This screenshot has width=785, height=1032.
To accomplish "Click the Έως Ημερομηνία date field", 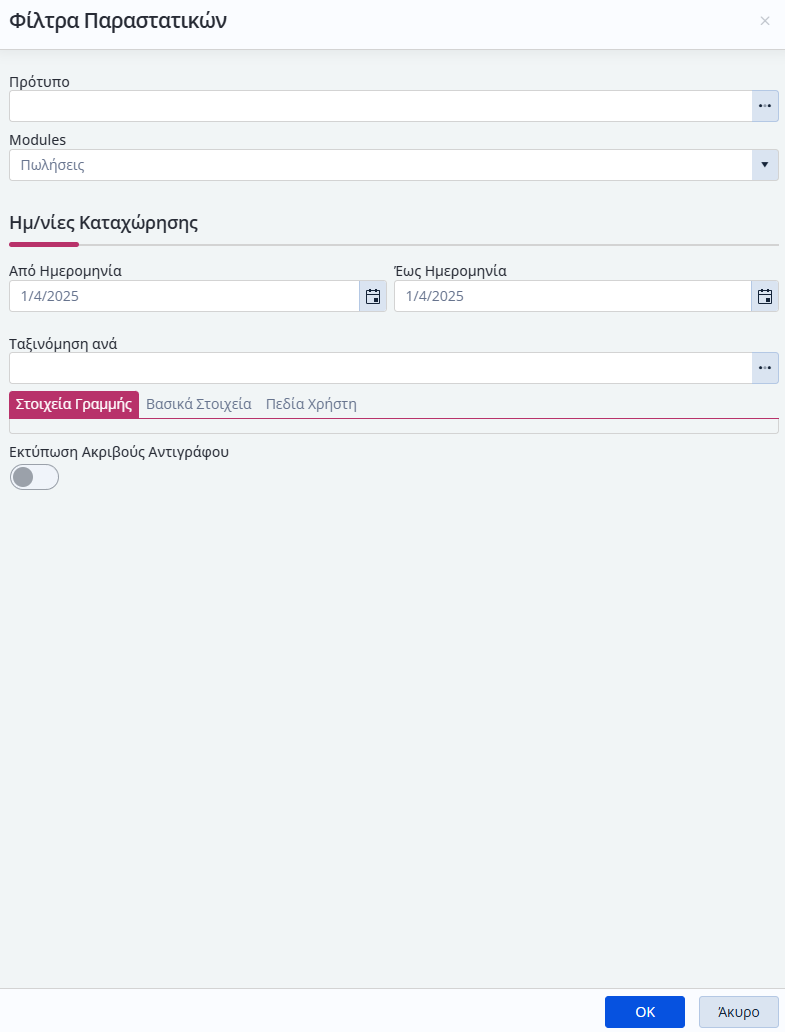I will (572, 296).
